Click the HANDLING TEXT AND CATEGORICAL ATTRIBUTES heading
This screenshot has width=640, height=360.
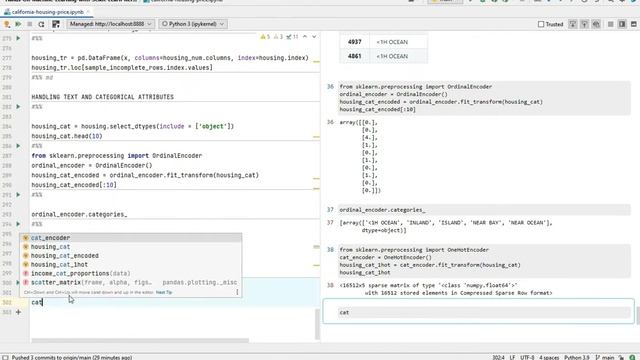pyautogui.click(x=102, y=97)
